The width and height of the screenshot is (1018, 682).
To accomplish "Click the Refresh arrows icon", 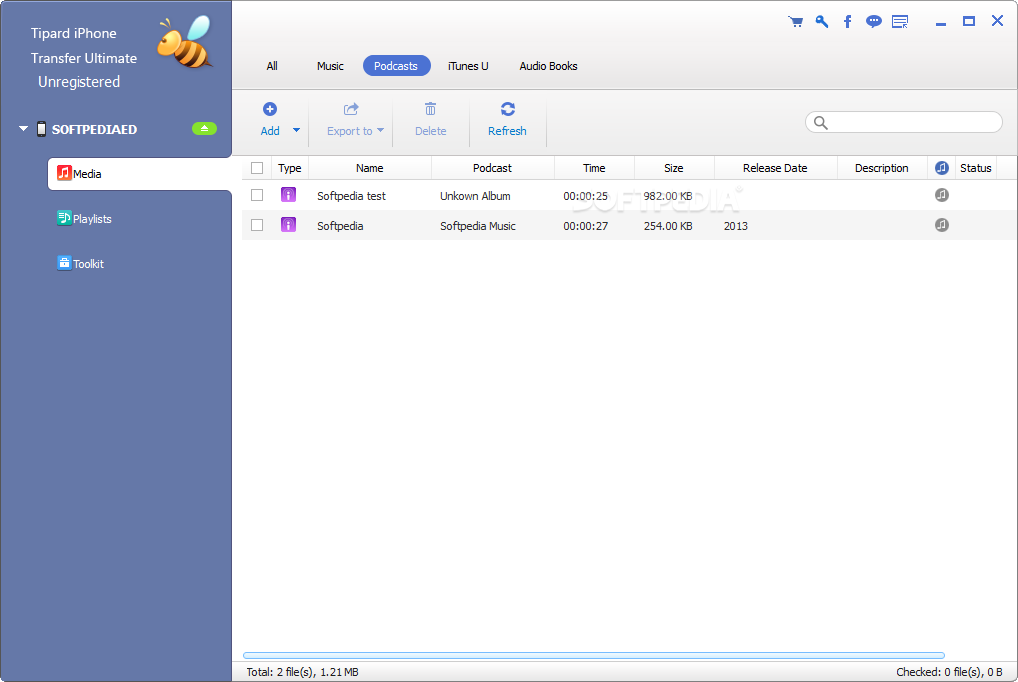I will pyautogui.click(x=508, y=109).
